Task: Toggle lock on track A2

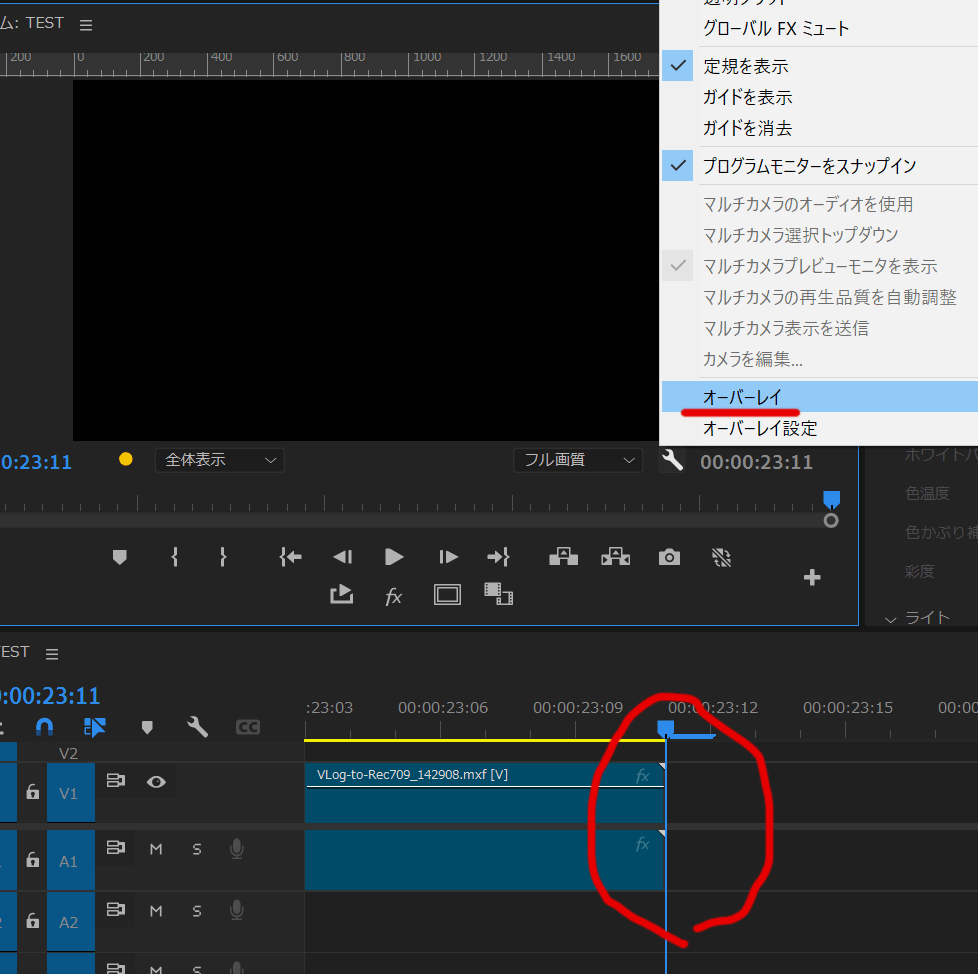Action: click(x=32, y=921)
